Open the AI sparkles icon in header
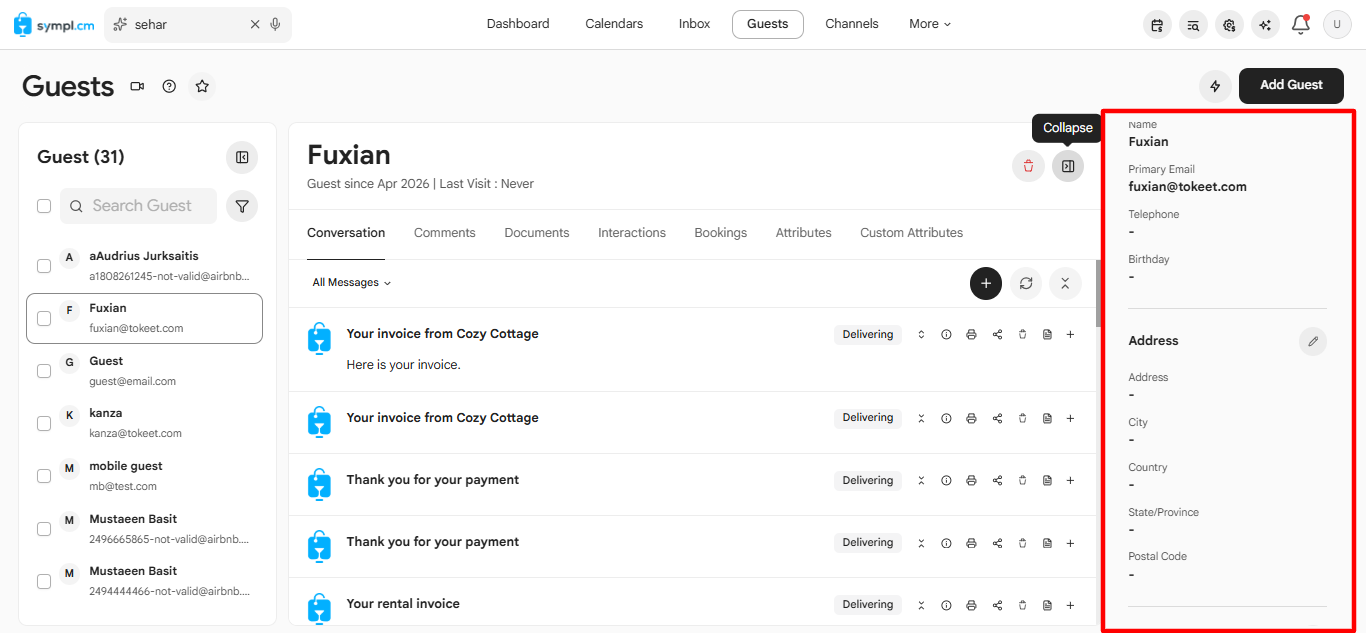Viewport: 1366px width, 633px height. point(1265,25)
